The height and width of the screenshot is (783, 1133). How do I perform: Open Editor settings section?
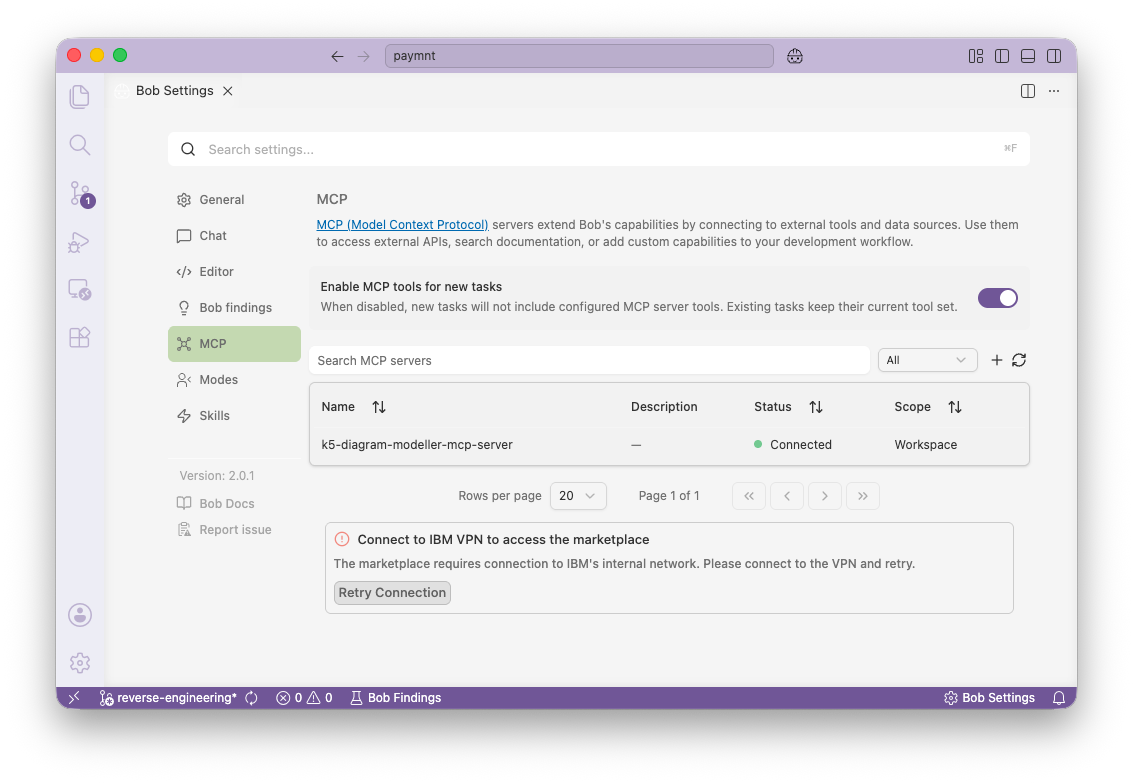tap(234, 272)
